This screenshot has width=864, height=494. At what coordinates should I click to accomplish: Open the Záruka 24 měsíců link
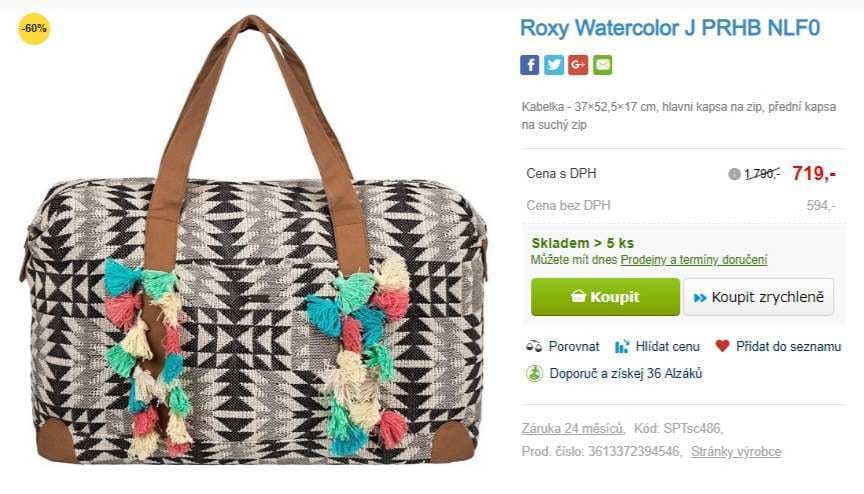point(573,428)
